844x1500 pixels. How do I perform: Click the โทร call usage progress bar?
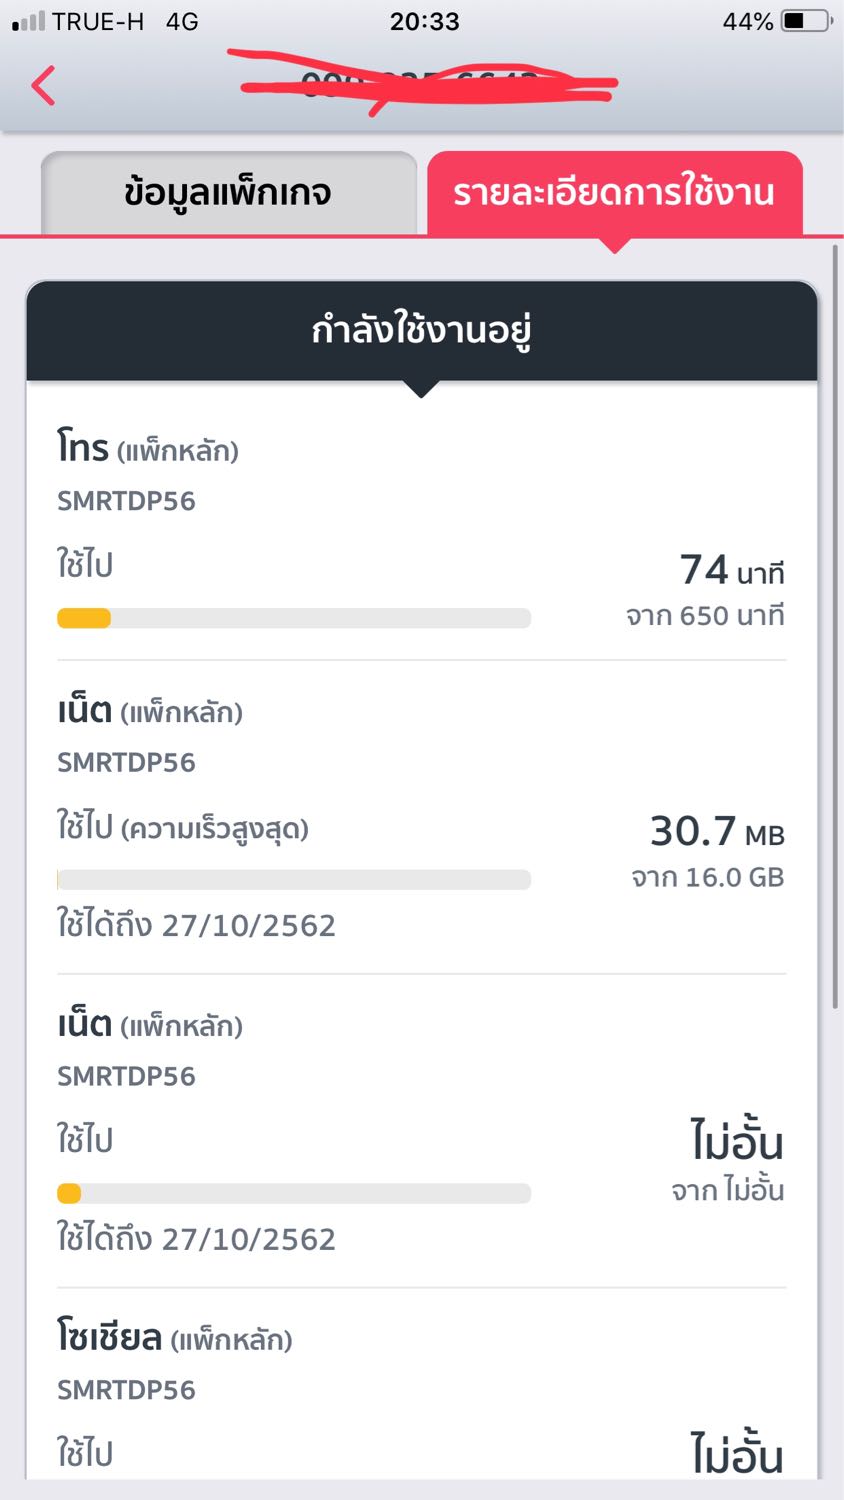pos(293,618)
